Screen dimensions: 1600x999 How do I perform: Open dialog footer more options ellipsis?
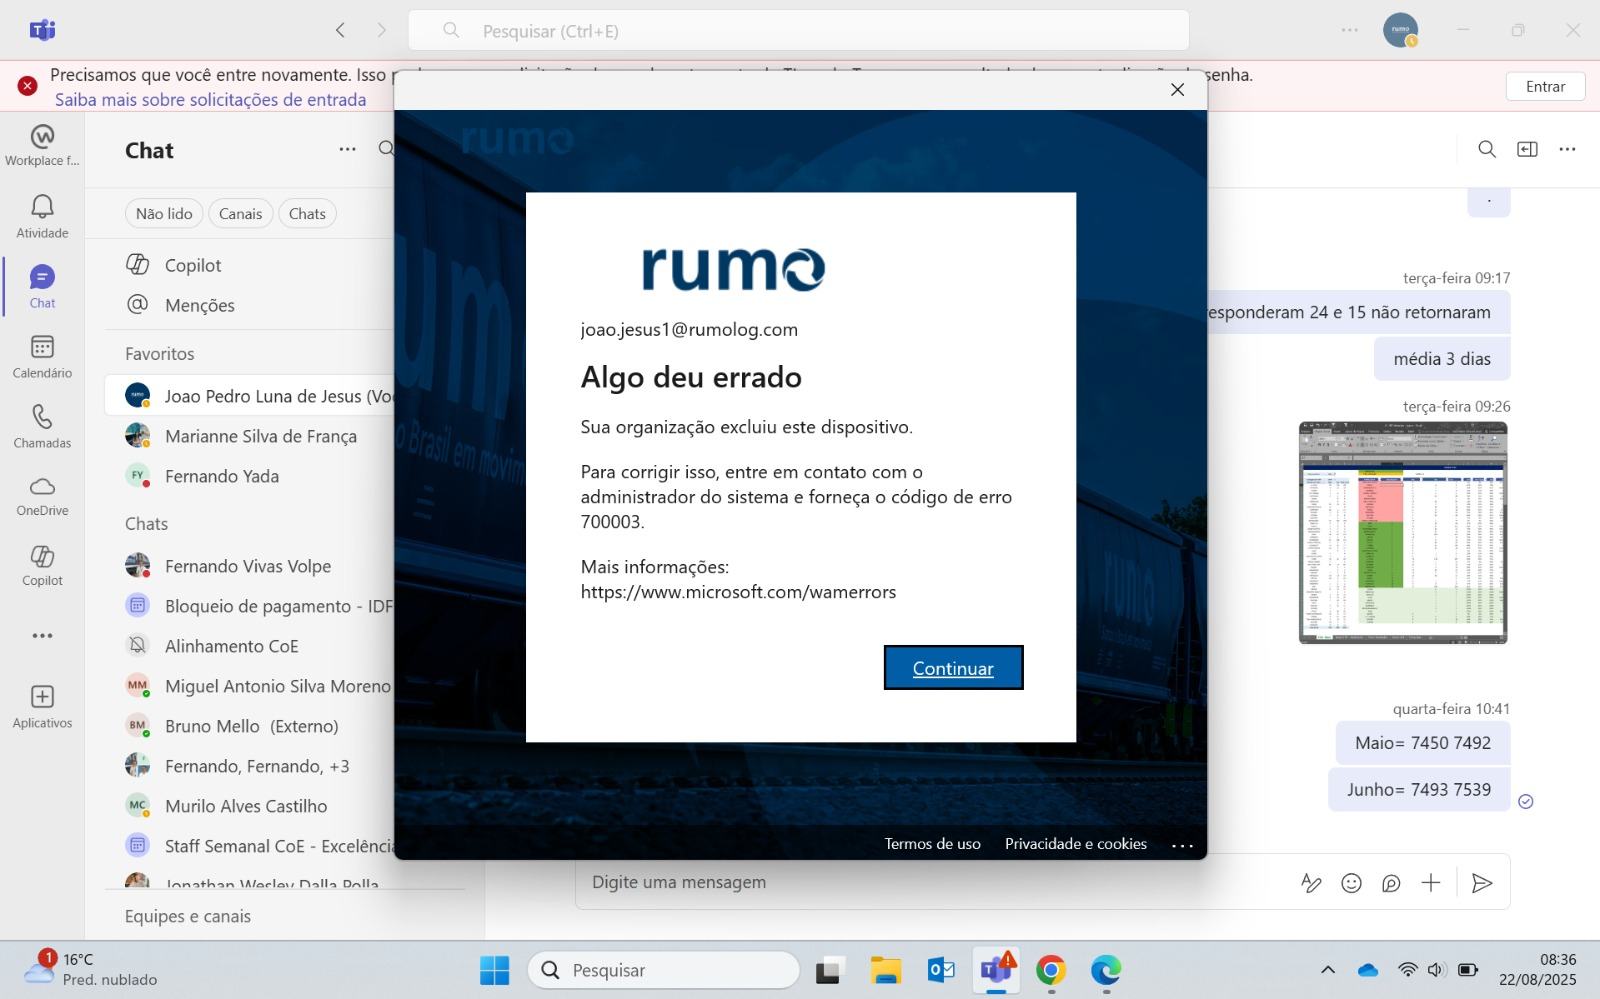coord(1182,845)
